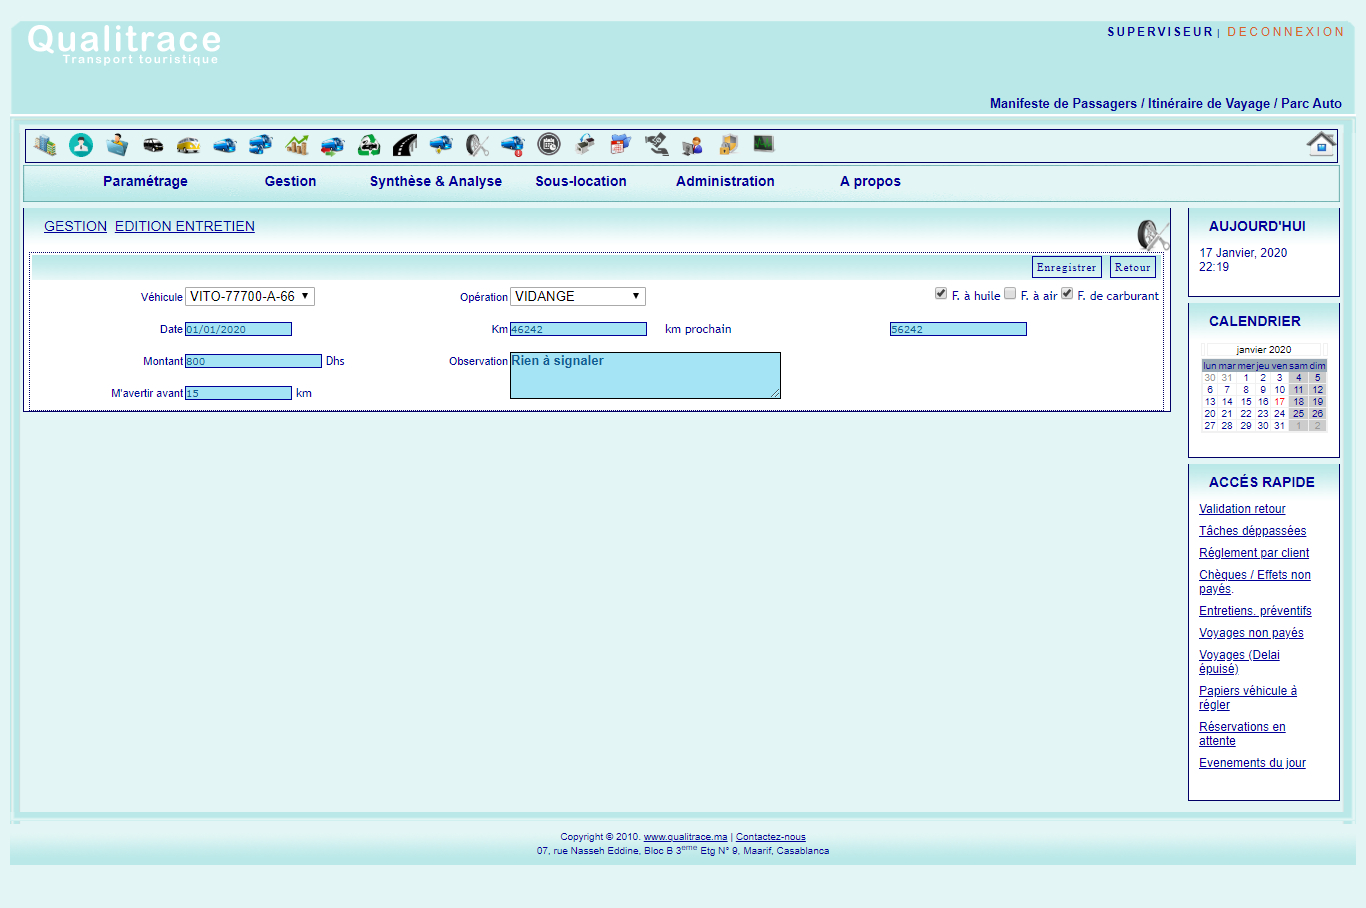Click the buildings icon in the toolbar
Screen dimensions: 1366x908
click(45, 145)
